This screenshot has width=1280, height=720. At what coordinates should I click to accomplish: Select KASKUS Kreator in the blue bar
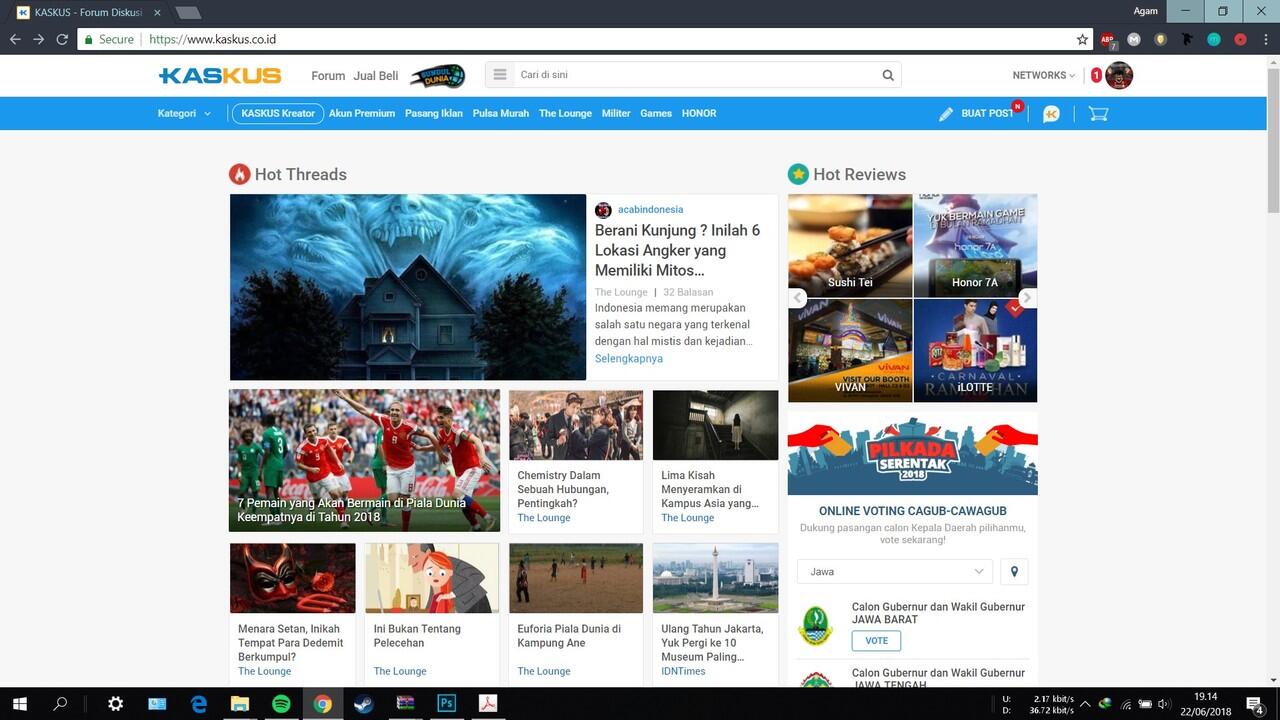pos(278,114)
